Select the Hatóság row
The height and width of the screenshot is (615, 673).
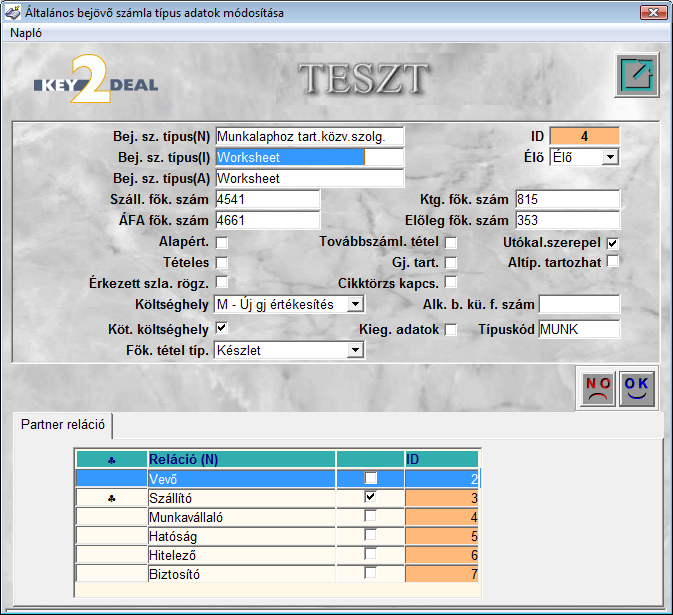[x=277, y=536]
